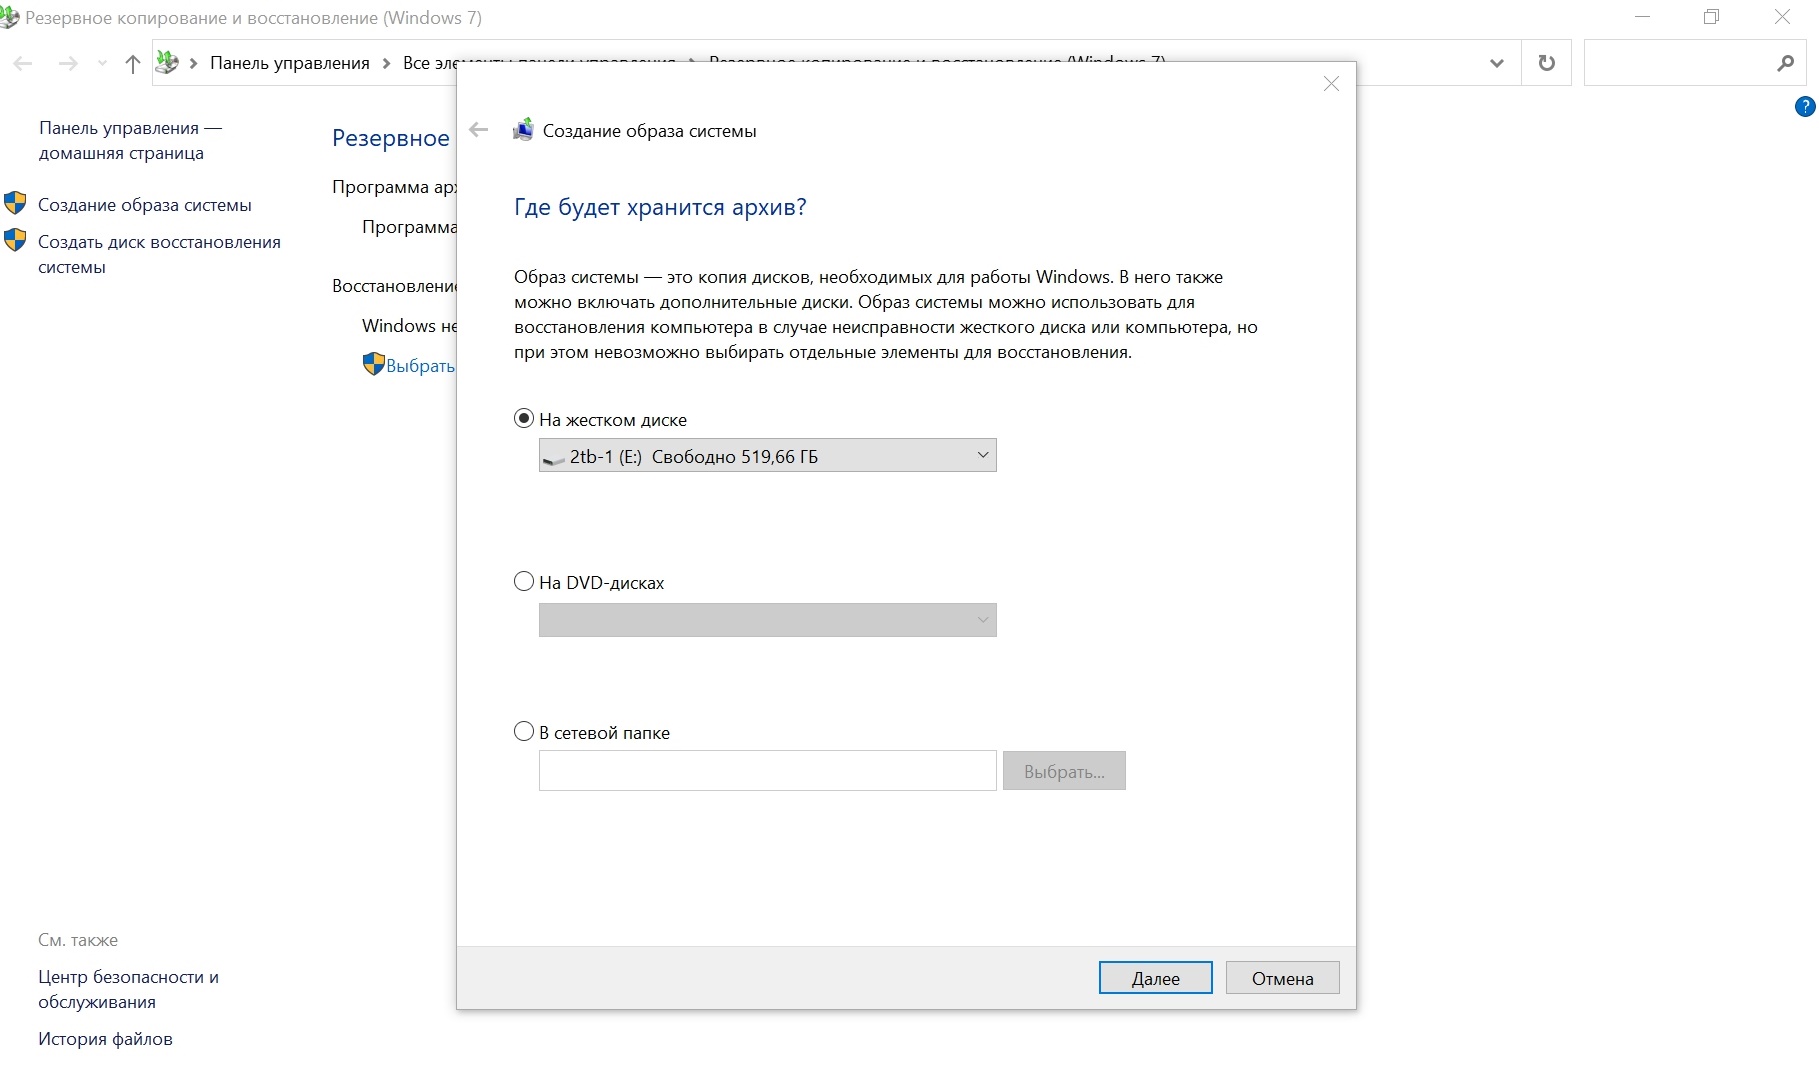This screenshot has height=1080, width=1819.
Task: Navigate back in Control Panel window
Action: (x=23, y=63)
